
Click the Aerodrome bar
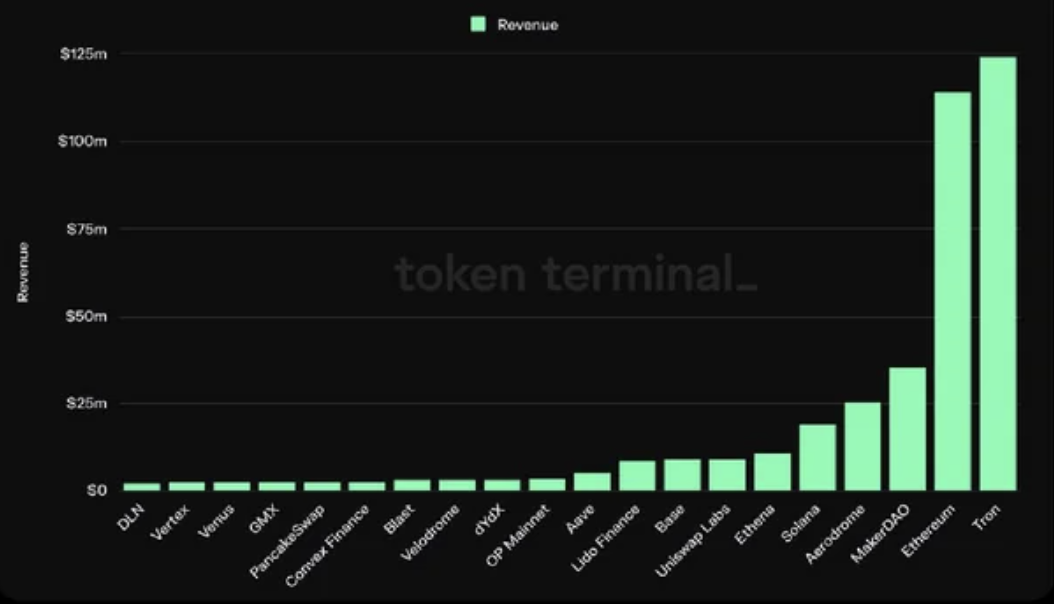pos(862,446)
